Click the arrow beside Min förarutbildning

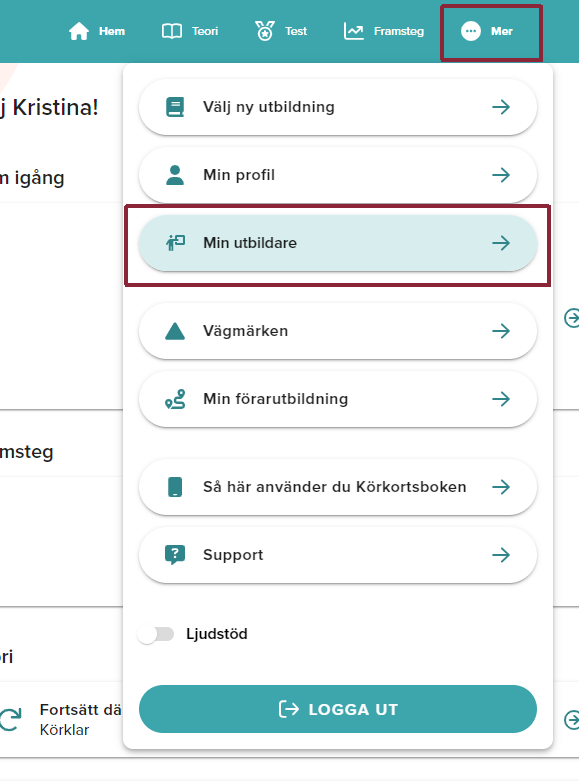pos(501,399)
